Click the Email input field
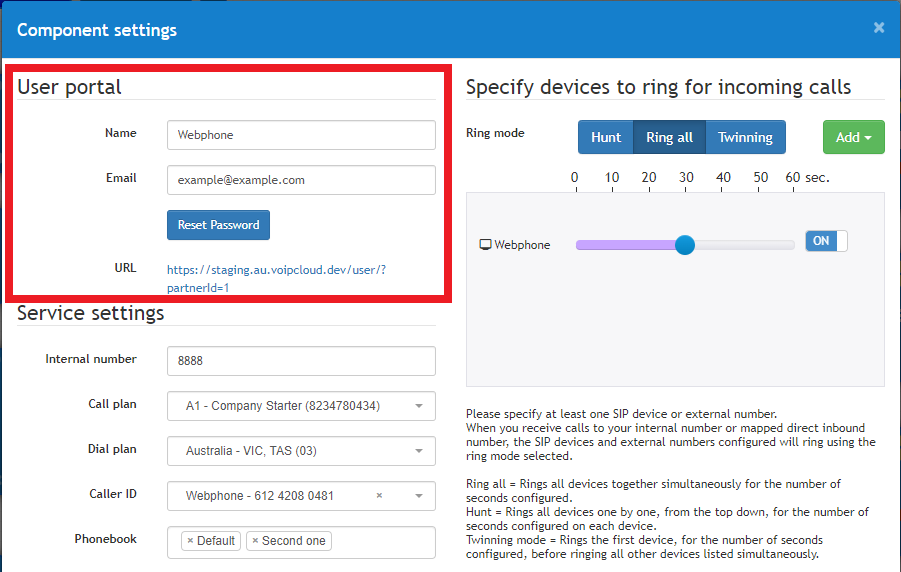 [301, 180]
